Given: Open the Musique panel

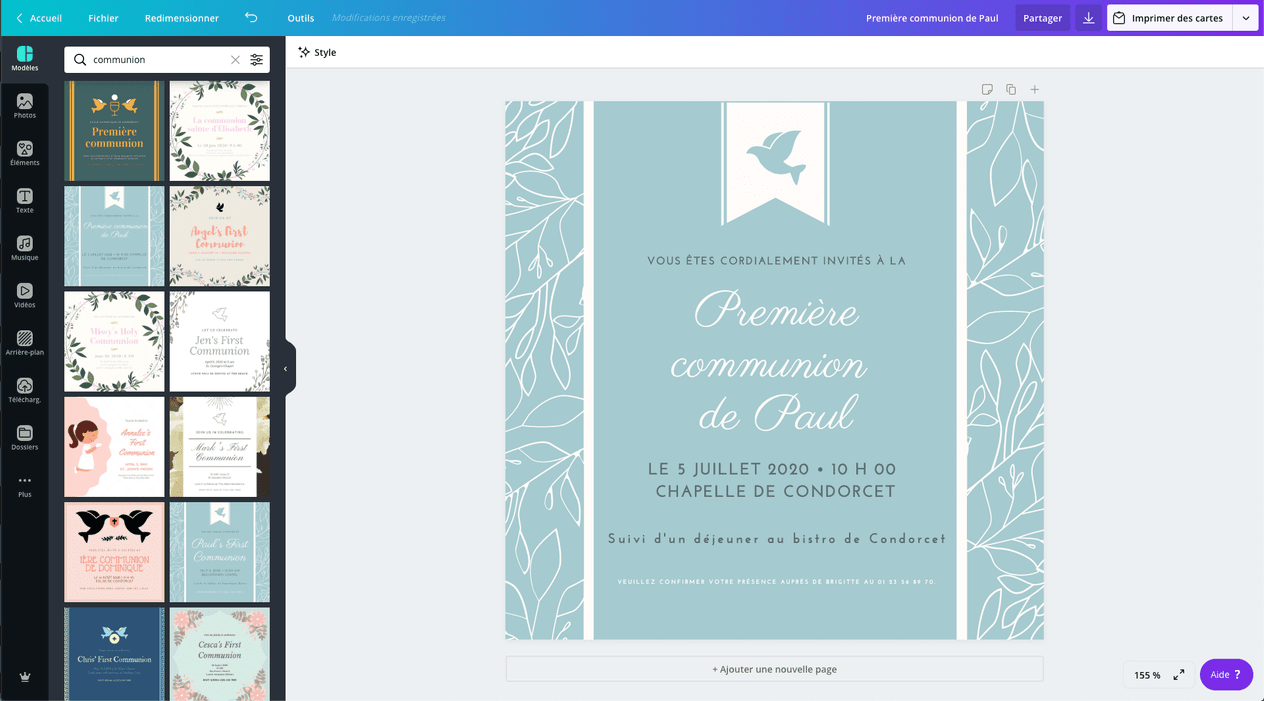Looking at the screenshot, I should 24,248.
